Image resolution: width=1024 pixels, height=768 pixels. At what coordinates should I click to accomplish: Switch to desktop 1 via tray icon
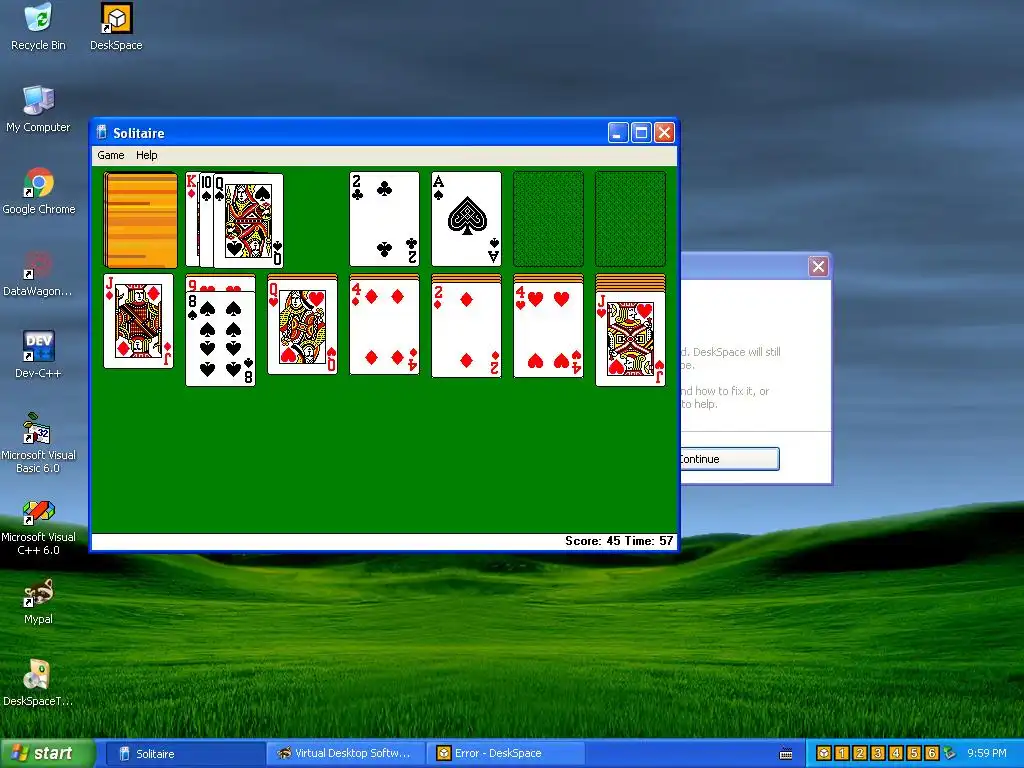point(842,753)
